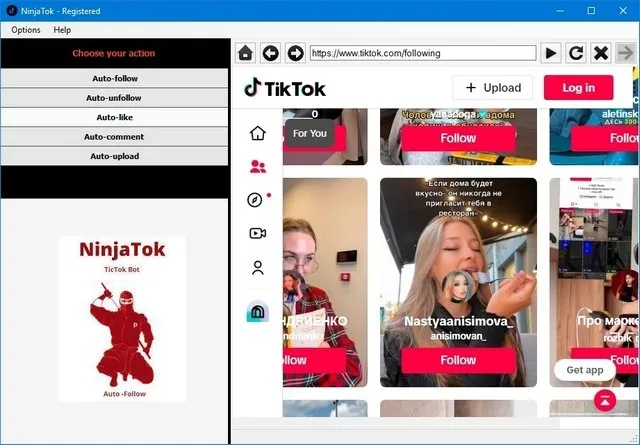Go forward with the right arrow icon
640x445 pixels.
(295, 53)
